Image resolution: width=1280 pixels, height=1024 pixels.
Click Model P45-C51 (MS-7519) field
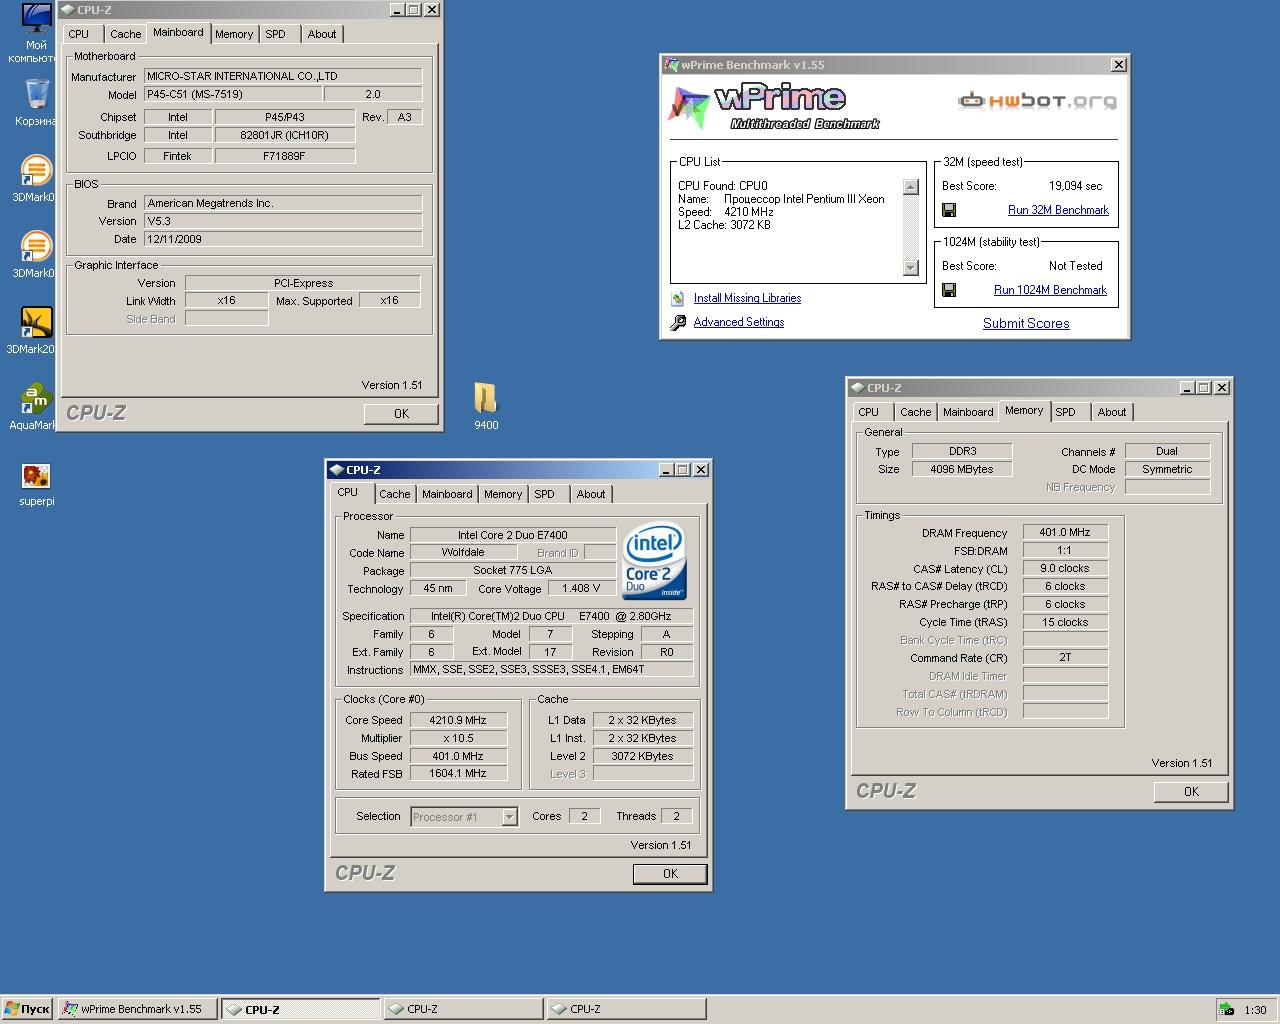233,94
